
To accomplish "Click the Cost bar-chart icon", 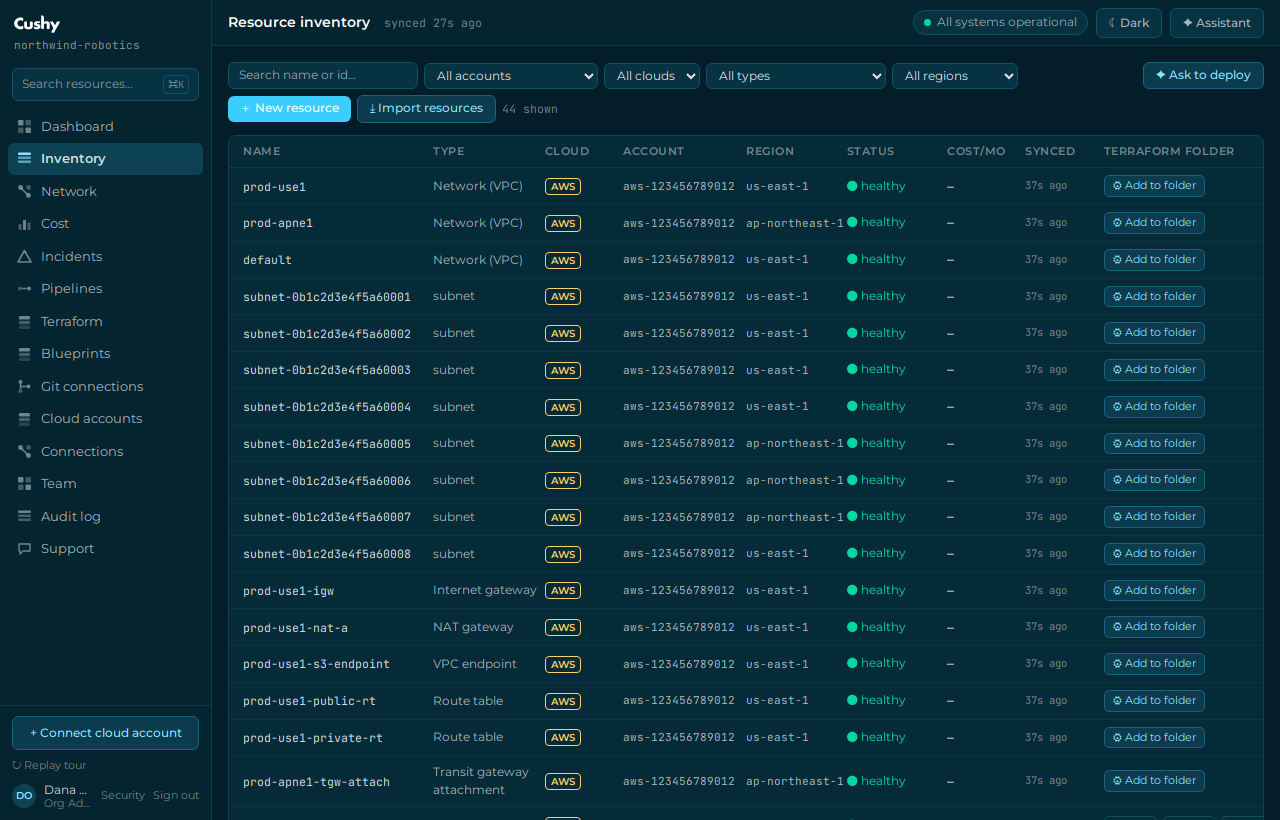I will tap(24, 224).
